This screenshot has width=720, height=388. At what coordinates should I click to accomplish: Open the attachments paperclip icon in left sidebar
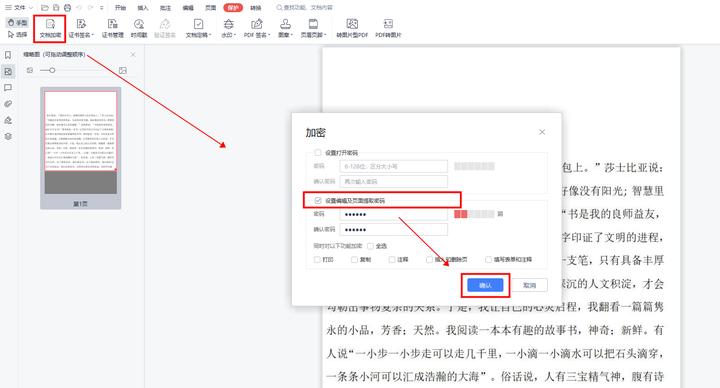pyautogui.click(x=8, y=104)
